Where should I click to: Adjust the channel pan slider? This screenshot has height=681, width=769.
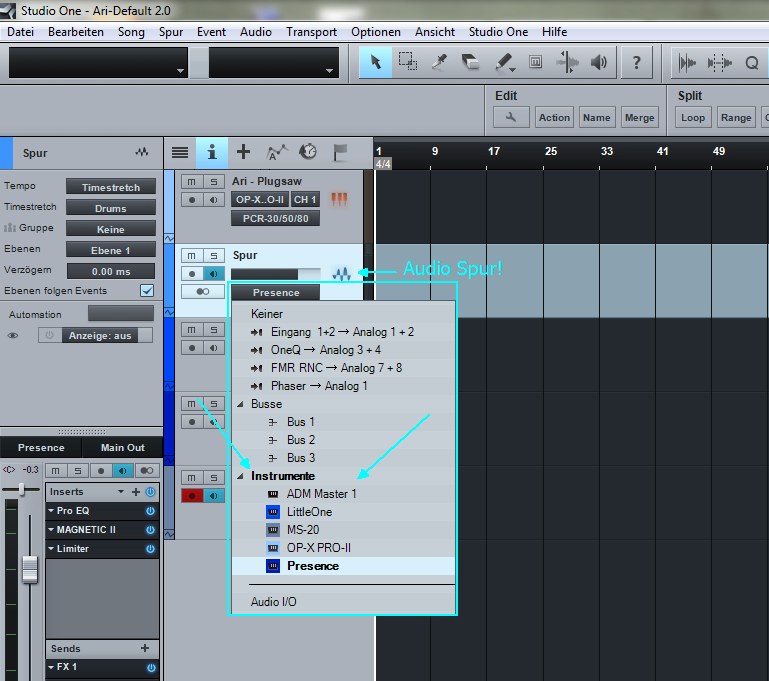(x=21, y=489)
